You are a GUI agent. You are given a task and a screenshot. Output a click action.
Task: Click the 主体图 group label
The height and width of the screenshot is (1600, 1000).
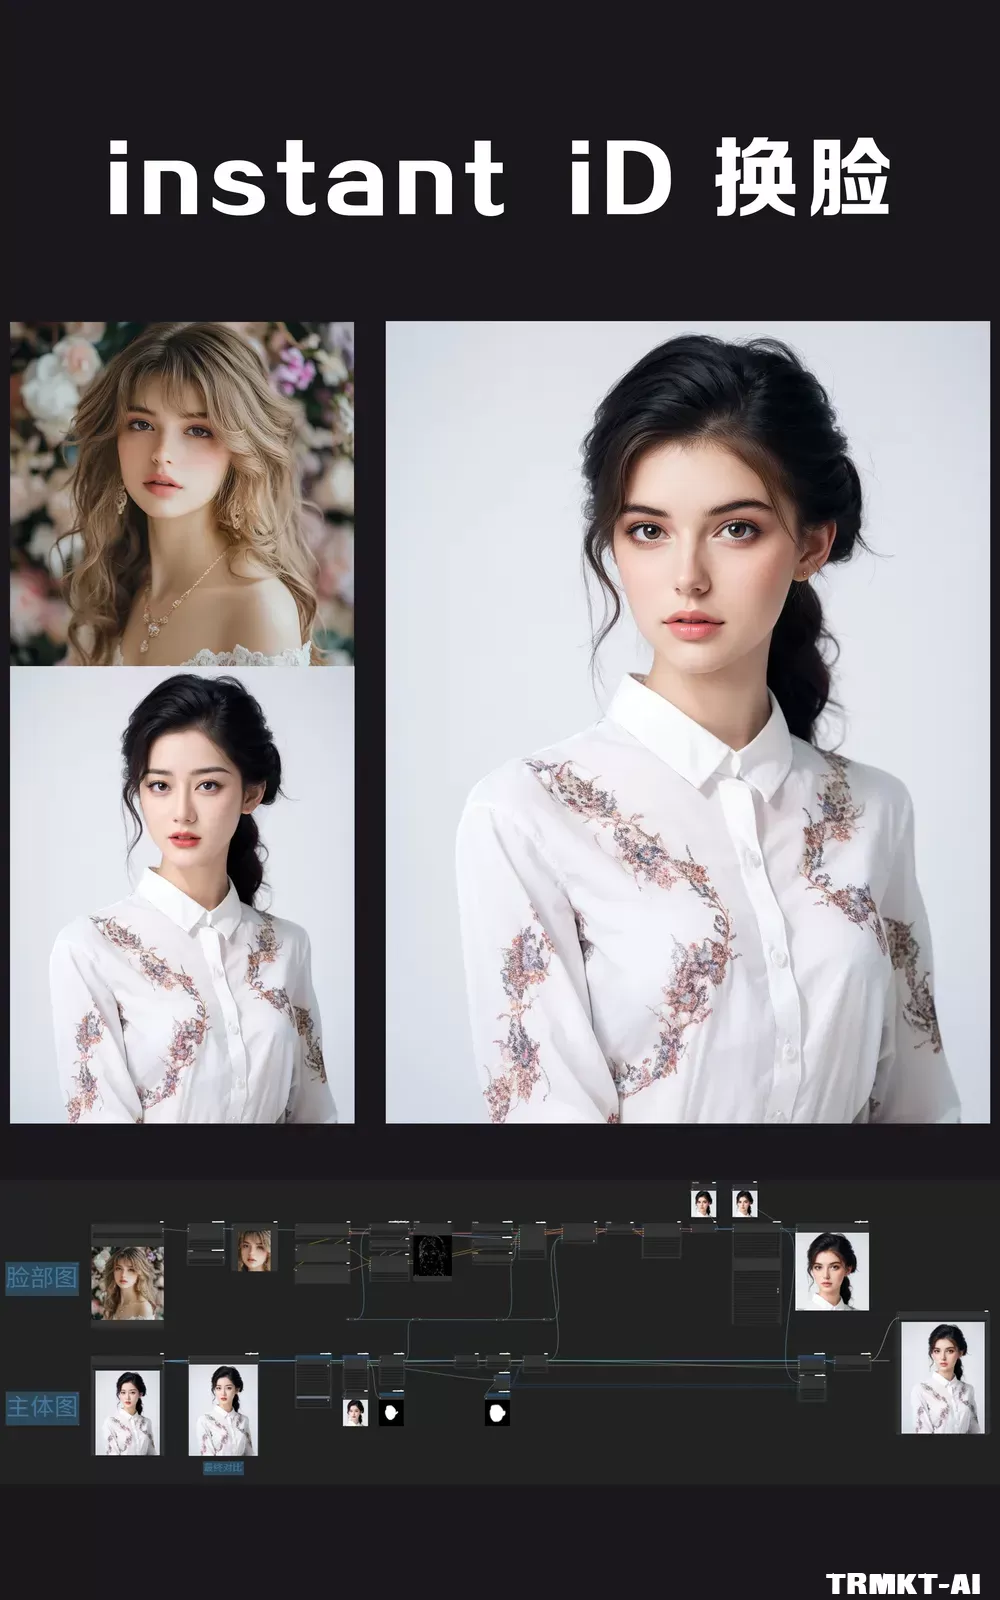tap(41, 1407)
